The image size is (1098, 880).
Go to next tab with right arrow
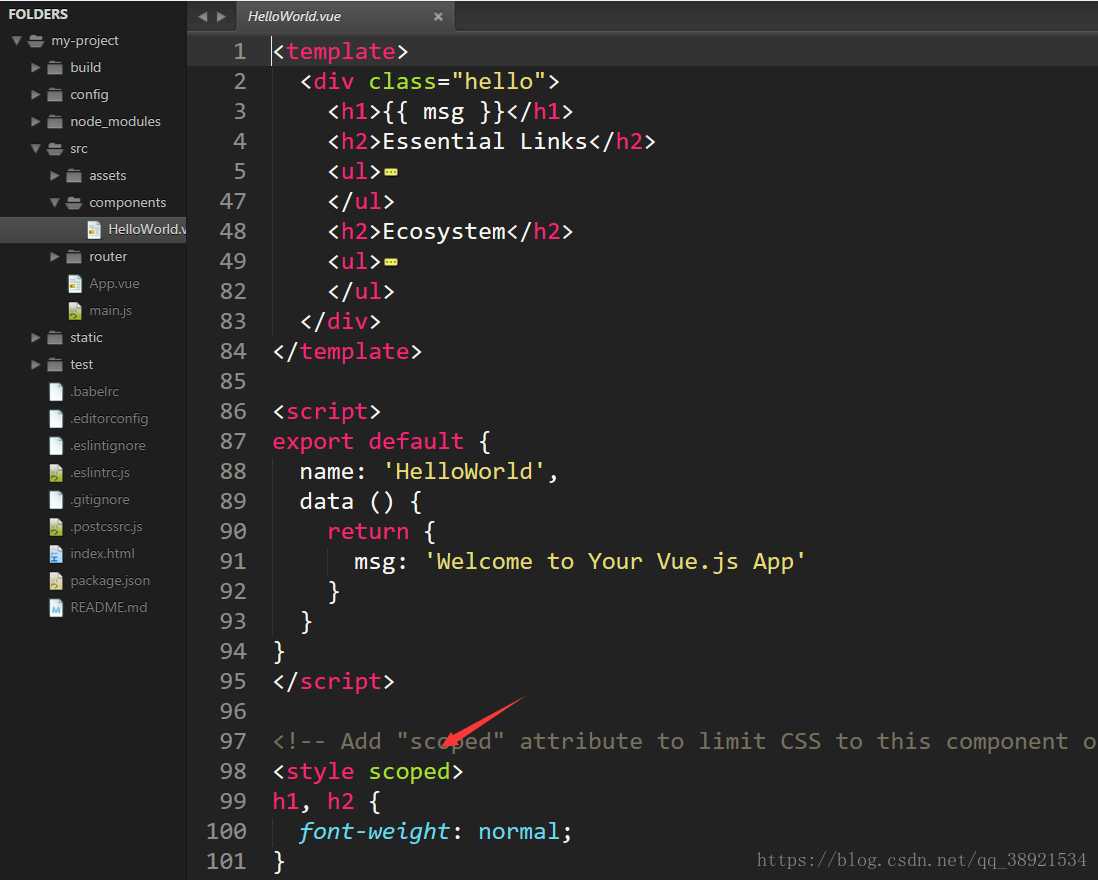coord(221,16)
